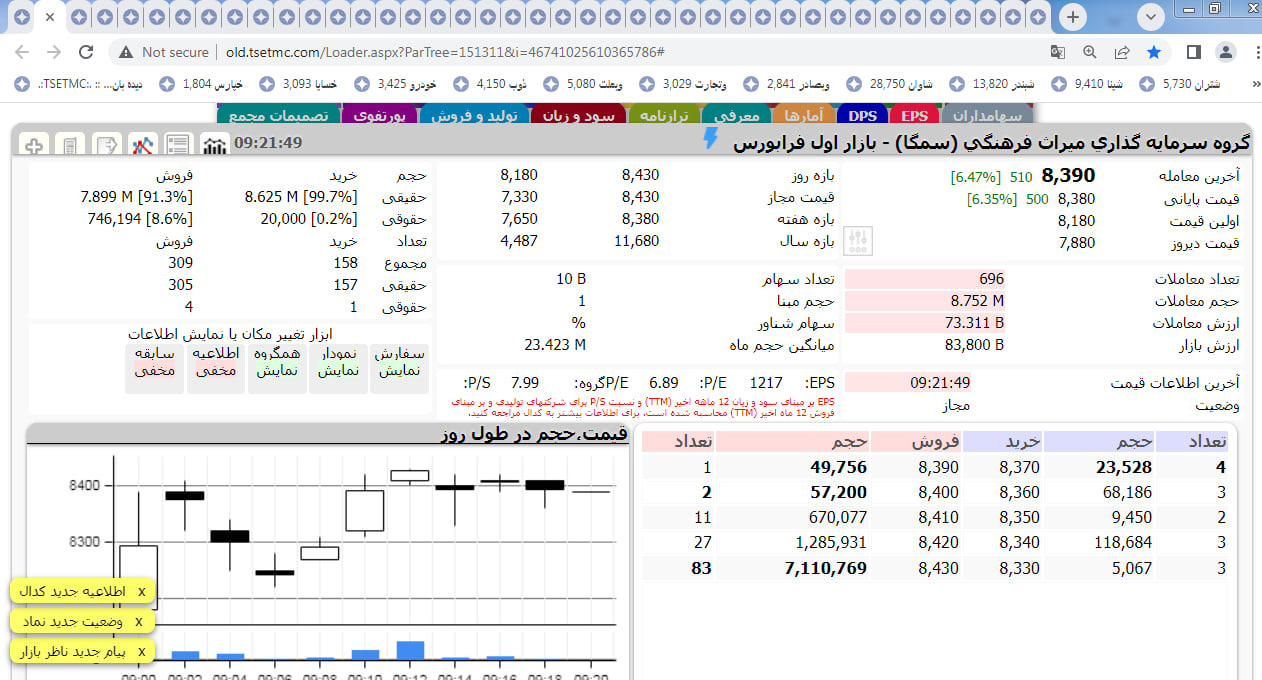The width and height of the screenshot is (1262, 680).
Task: Open the شپنا 9,410 bookmark
Action: 1091,84
